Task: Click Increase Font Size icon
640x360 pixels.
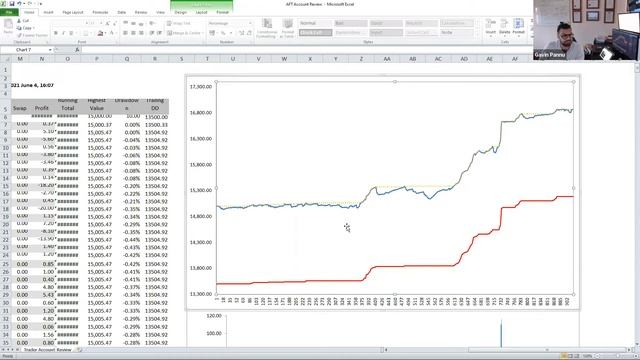Action: [108, 23]
